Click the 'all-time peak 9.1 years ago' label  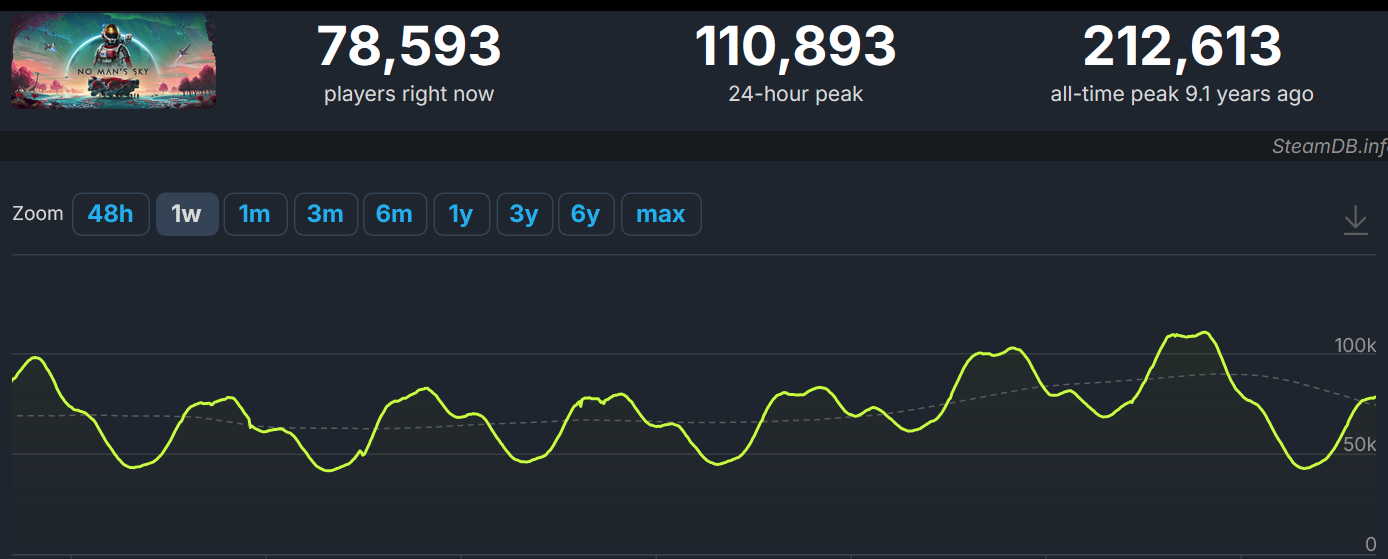[x=1182, y=94]
